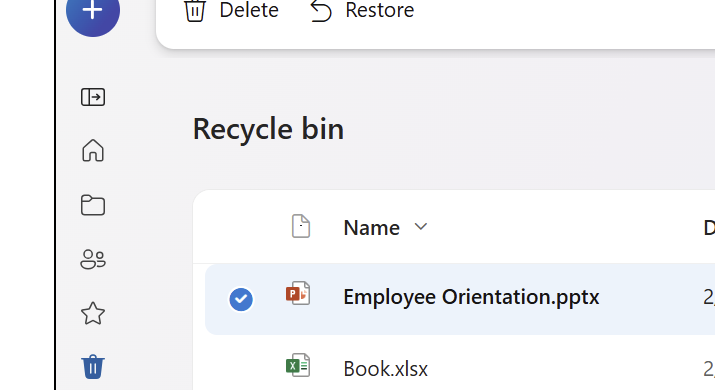Open the Name column chevron dropdown
The height and width of the screenshot is (390, 715).
point(421,226)
